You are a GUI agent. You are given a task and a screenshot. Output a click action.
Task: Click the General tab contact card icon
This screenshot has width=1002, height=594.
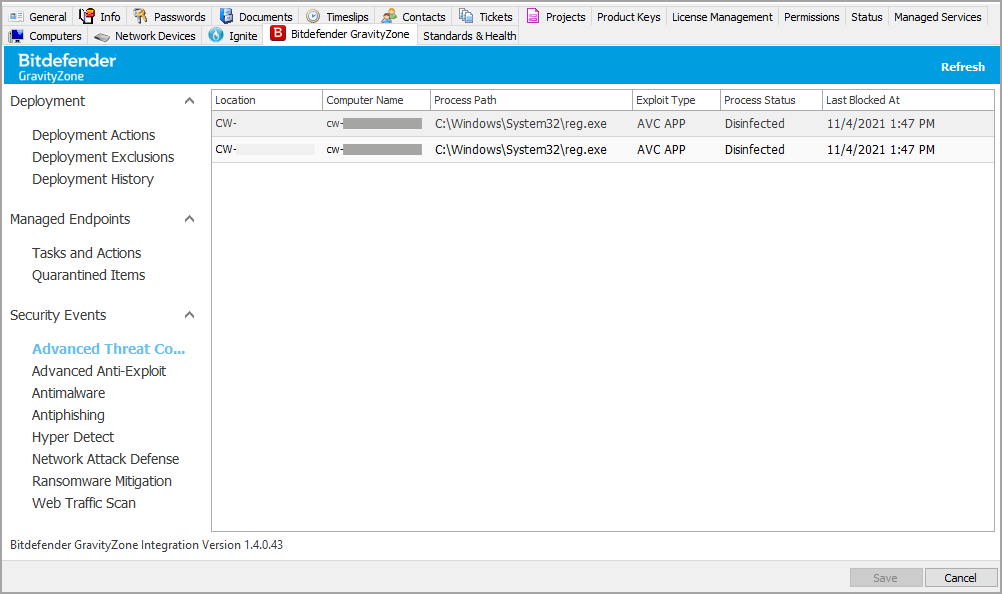tap(16, 16)
